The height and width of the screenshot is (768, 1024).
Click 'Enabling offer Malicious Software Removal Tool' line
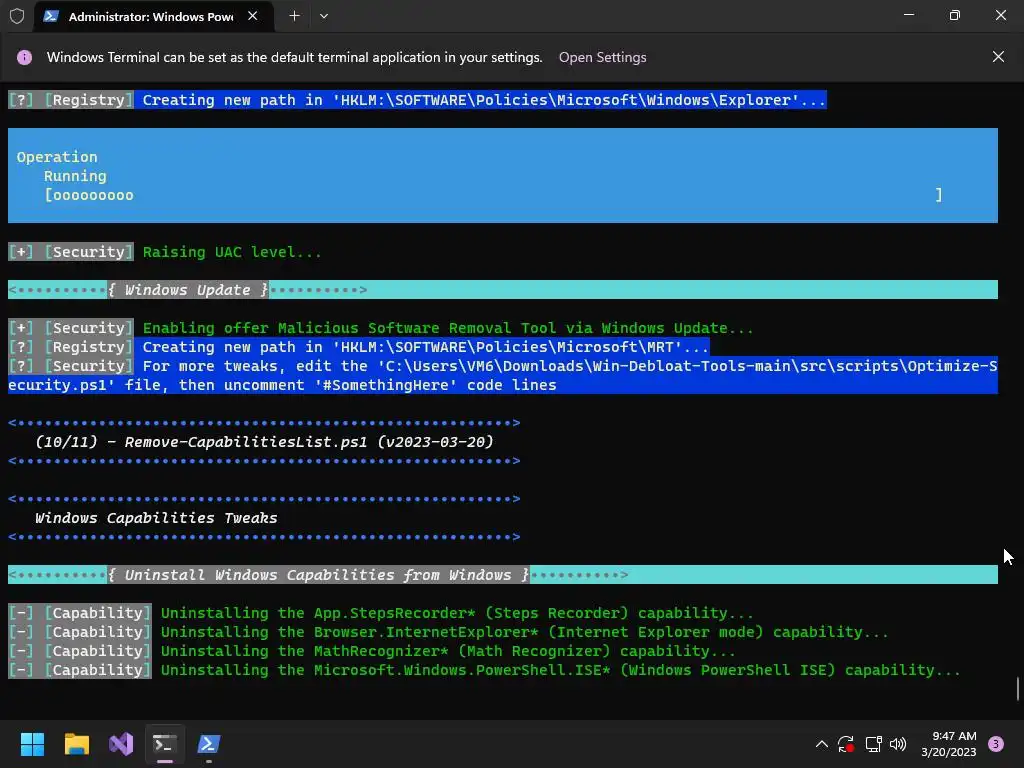click(x=447, y=328)
